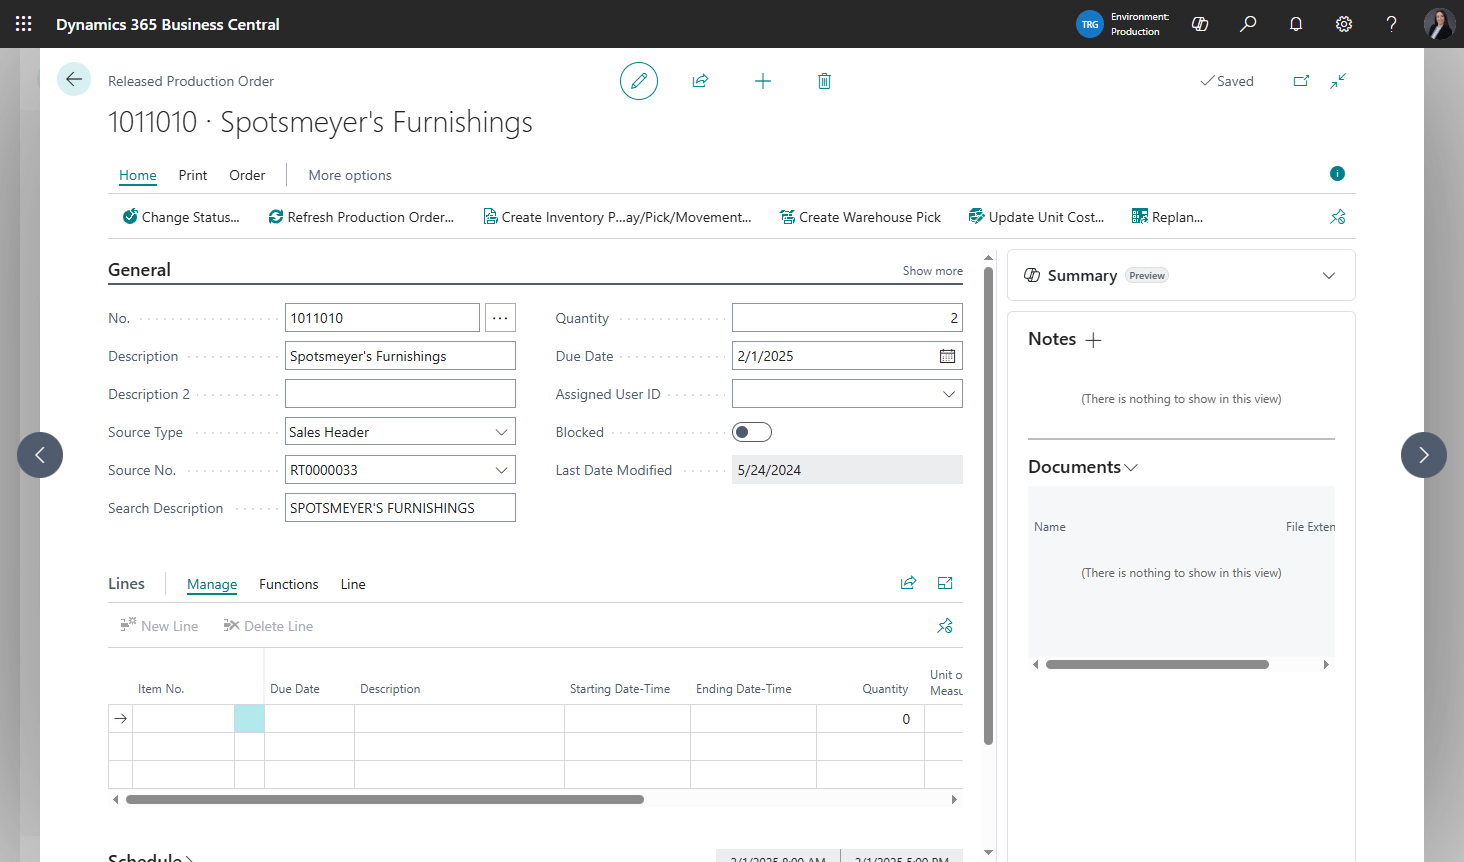Click the page vertical scrollbar thumb
Image resolution: width=1464 pixels, height=862 pixels.
[x=988, y=506]
